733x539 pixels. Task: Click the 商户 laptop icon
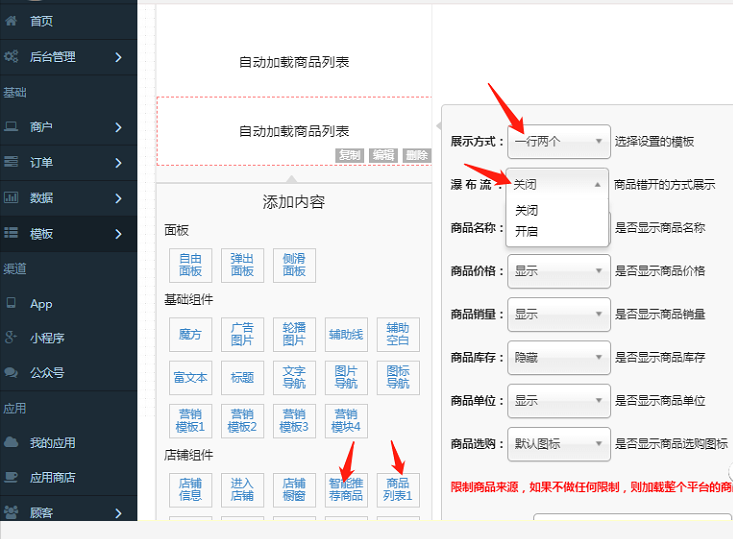pyautogui.click(x=11, y=127)
